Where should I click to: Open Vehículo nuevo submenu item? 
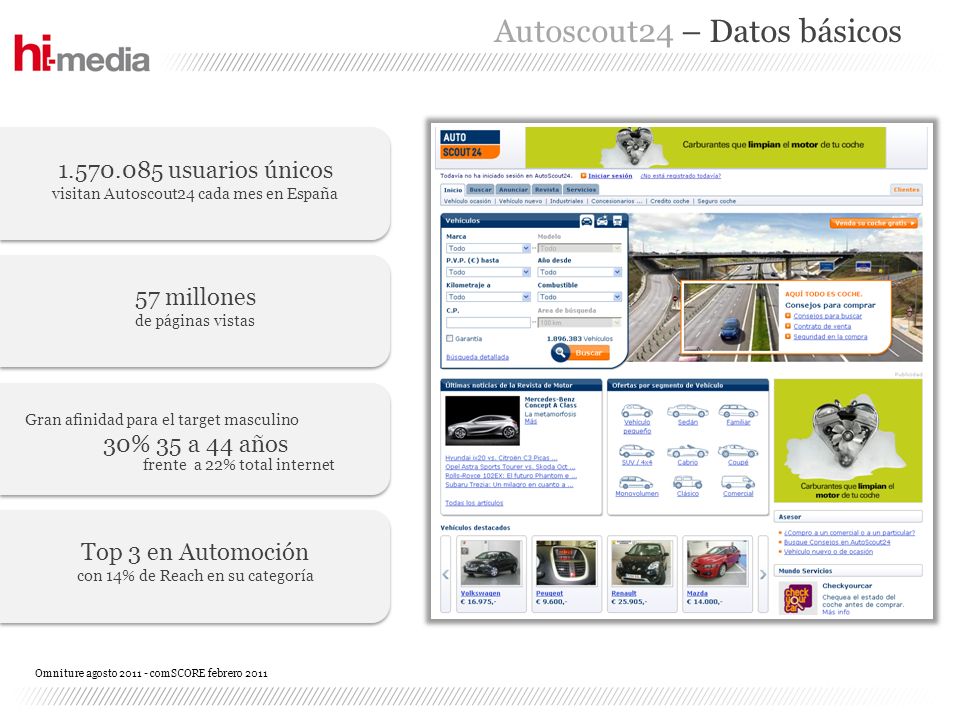click(x=520, y=201)
